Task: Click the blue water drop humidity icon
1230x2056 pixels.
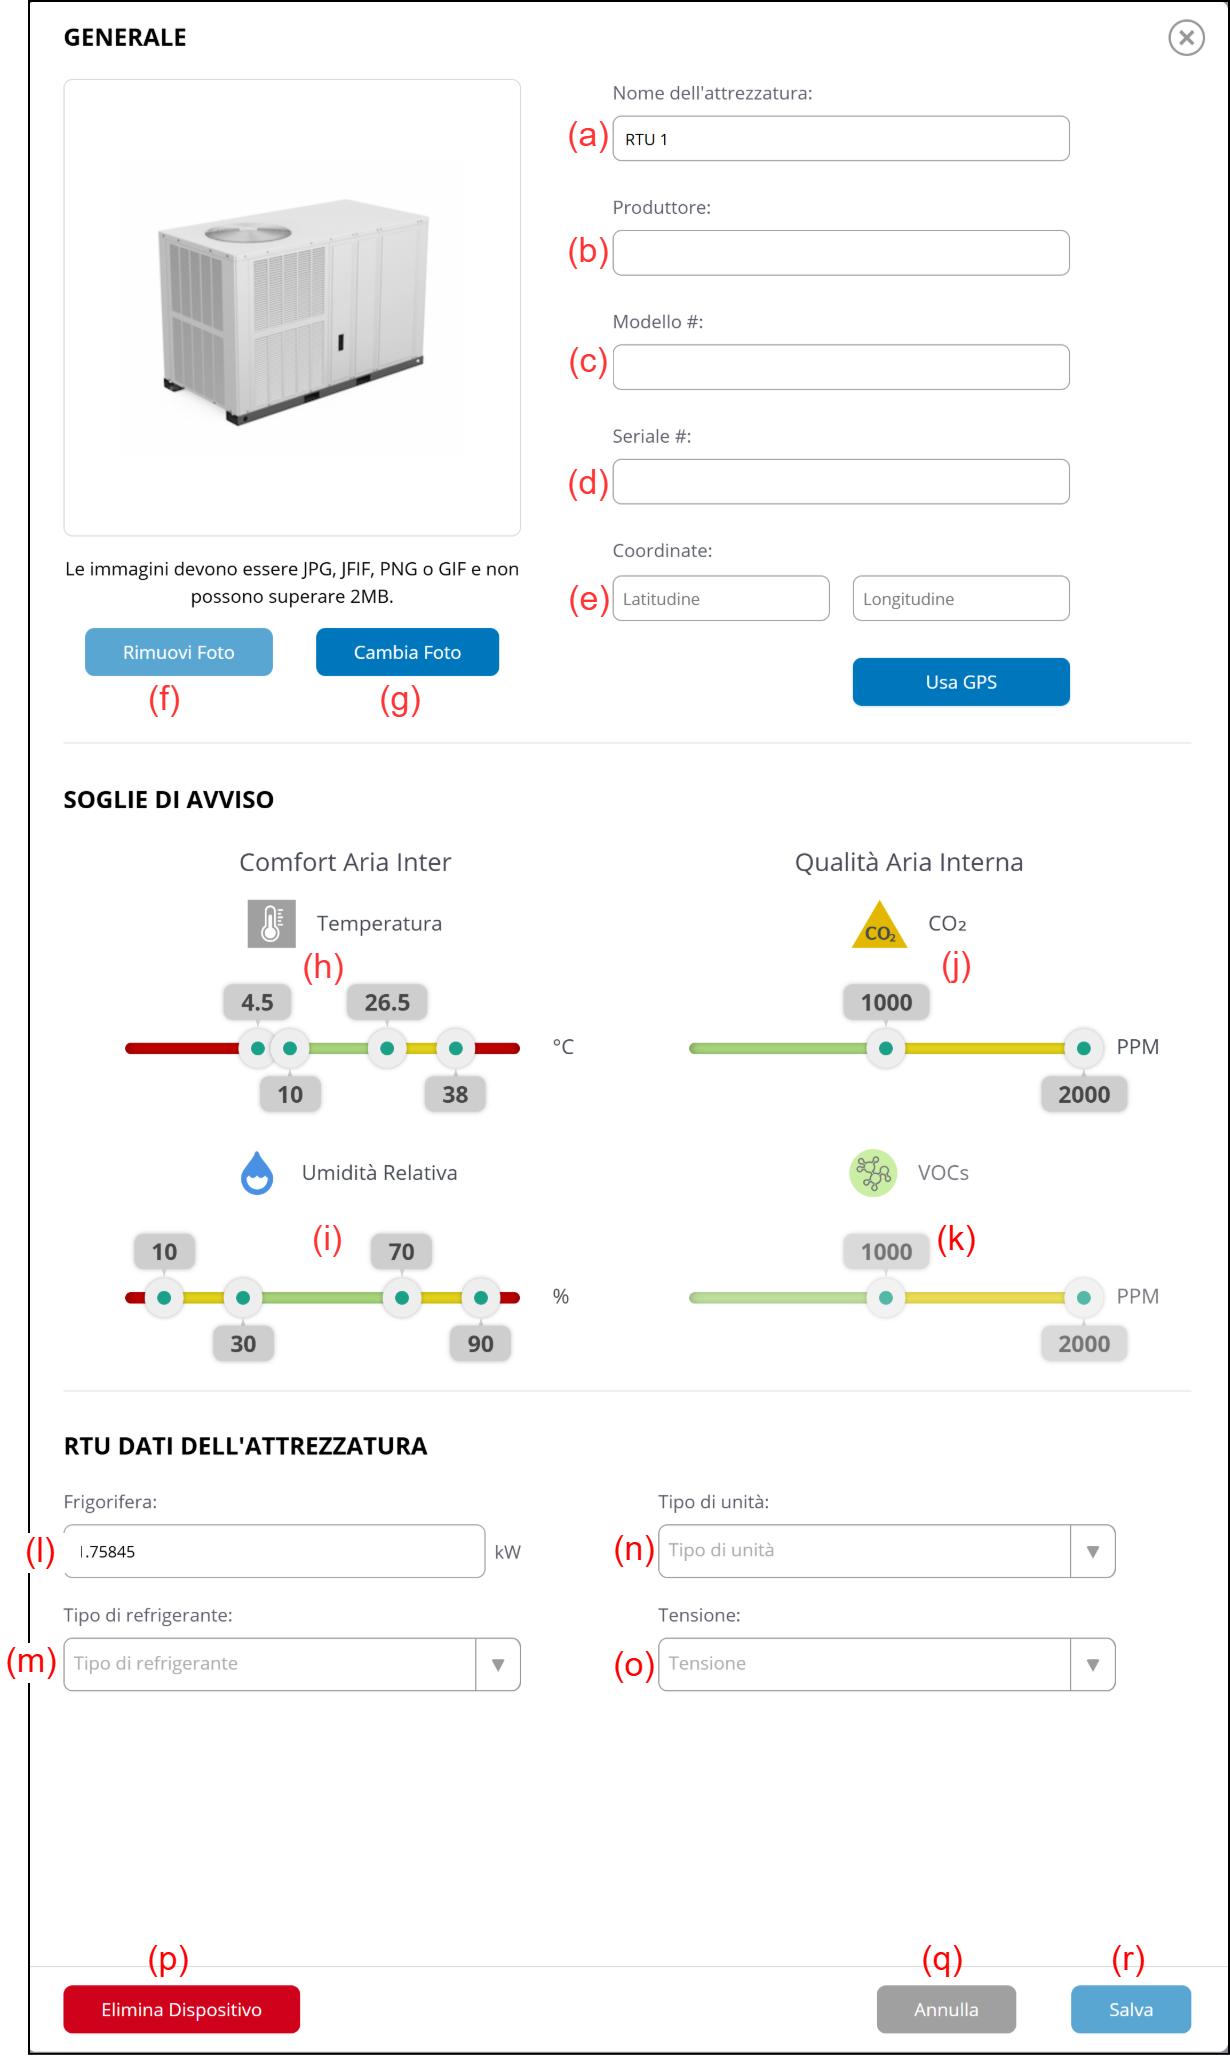Action: coord(257,1173)
